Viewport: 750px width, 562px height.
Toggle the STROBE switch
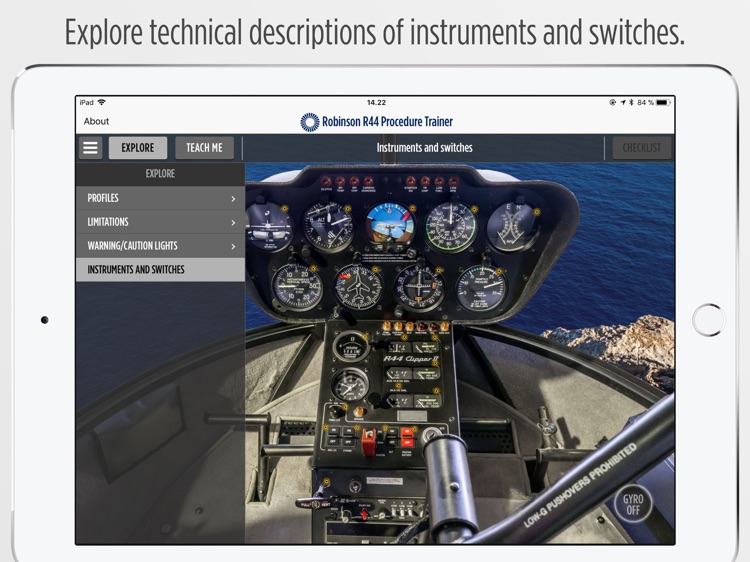click(349, 439)
